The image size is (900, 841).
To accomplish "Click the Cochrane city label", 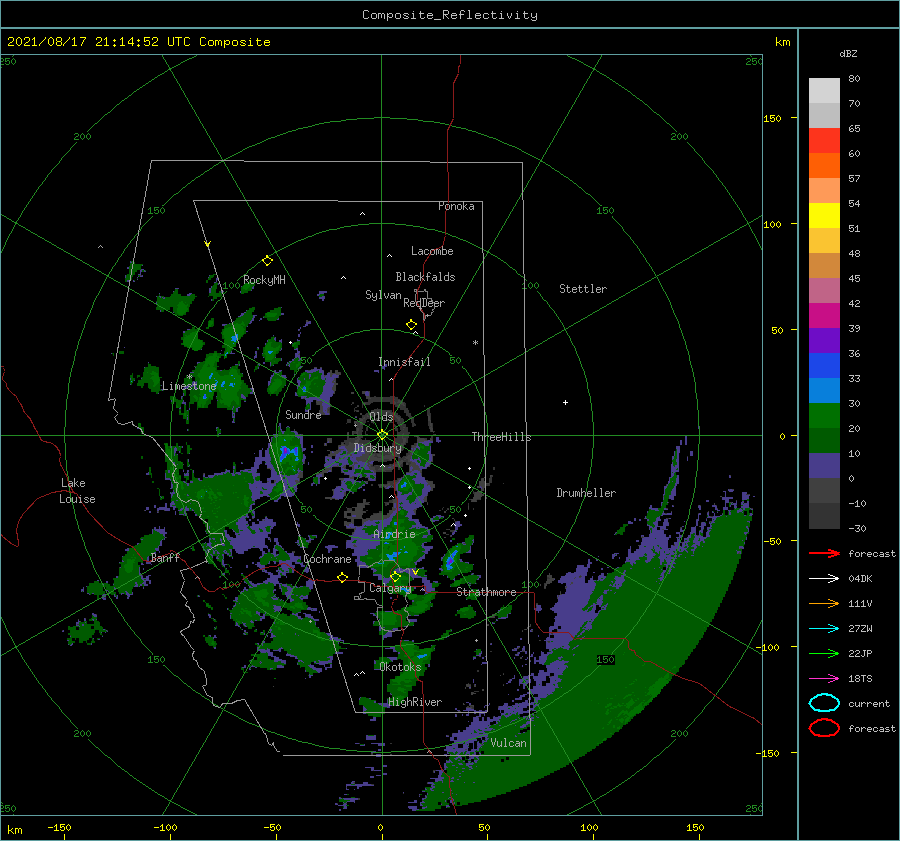I will pos(327,559).
